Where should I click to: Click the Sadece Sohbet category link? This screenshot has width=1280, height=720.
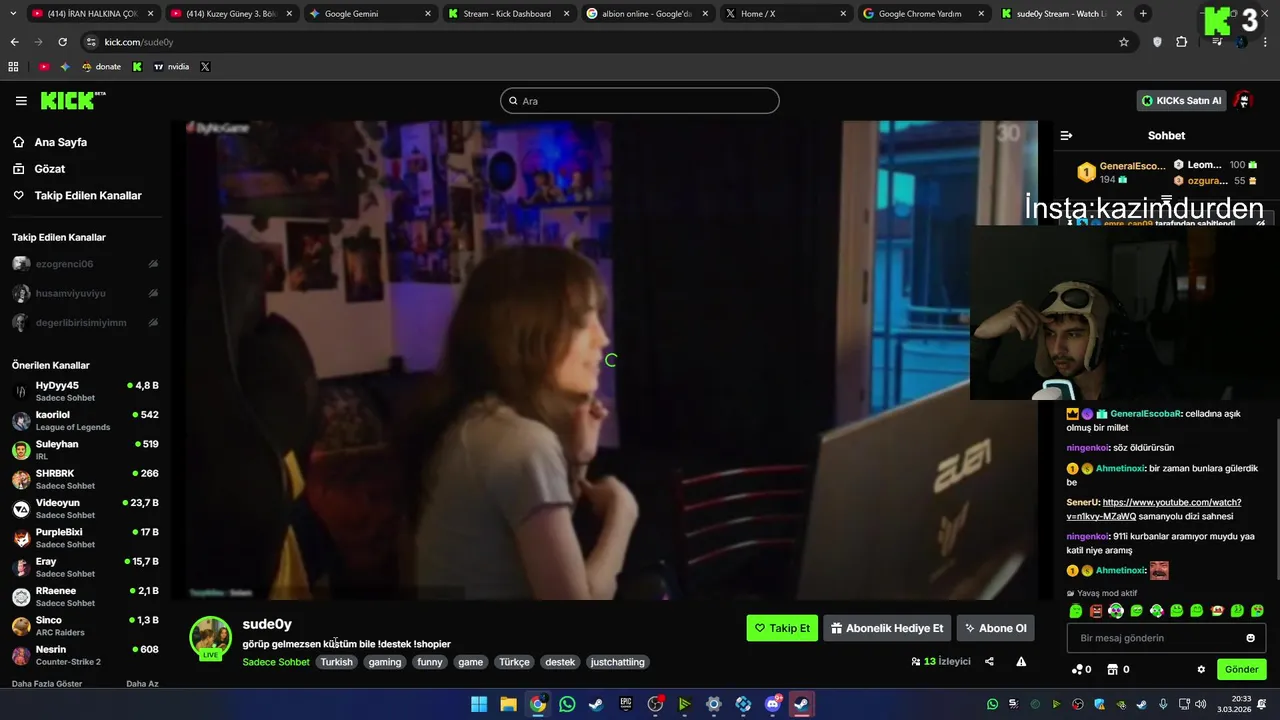point(276,662)
